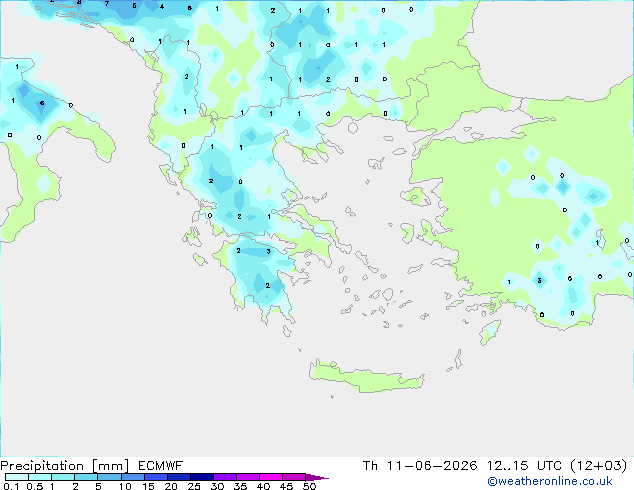Click the bright magenta swatch between 40 and 45
This screenshot has height=490, width=634.
(x=271, y=477)
